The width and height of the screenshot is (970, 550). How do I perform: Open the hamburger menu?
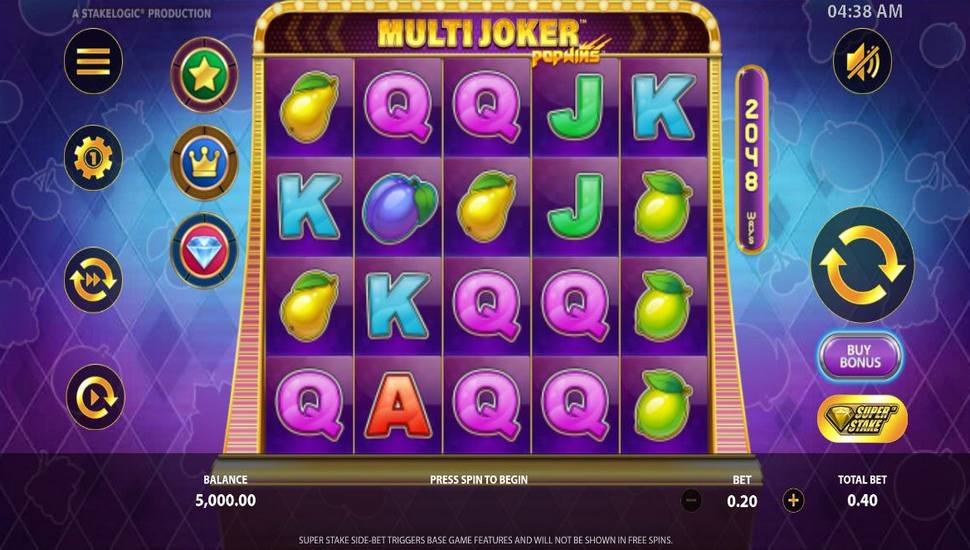[x=93, y=61]
